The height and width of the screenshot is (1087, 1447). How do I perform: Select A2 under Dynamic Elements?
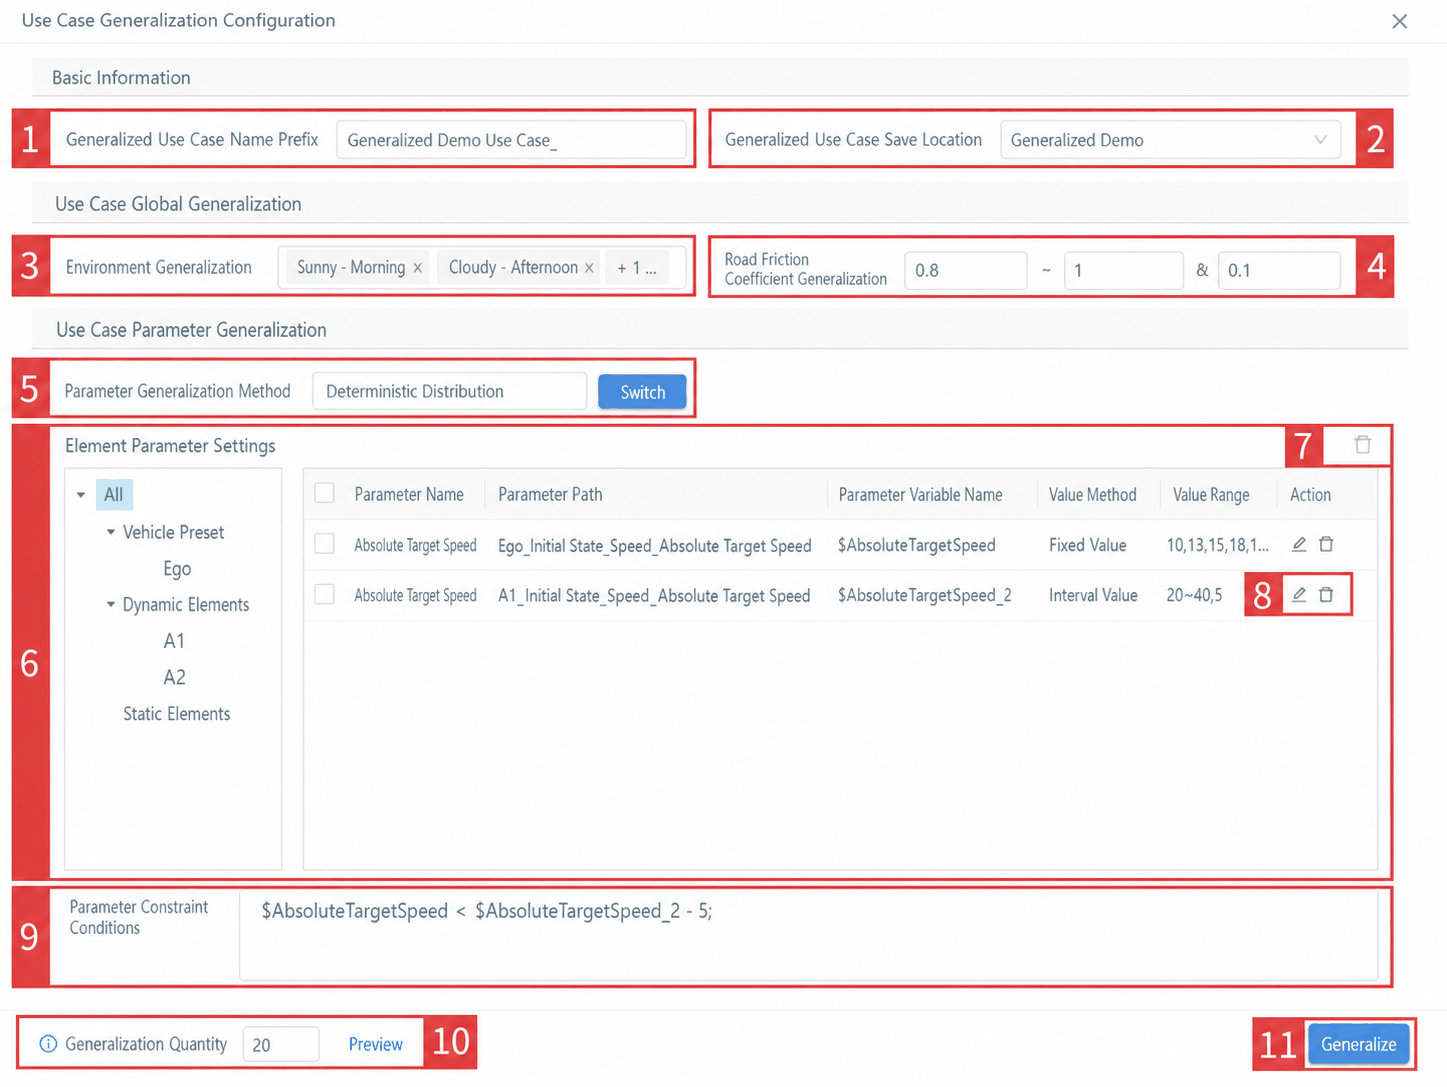(x=174, y=677)
